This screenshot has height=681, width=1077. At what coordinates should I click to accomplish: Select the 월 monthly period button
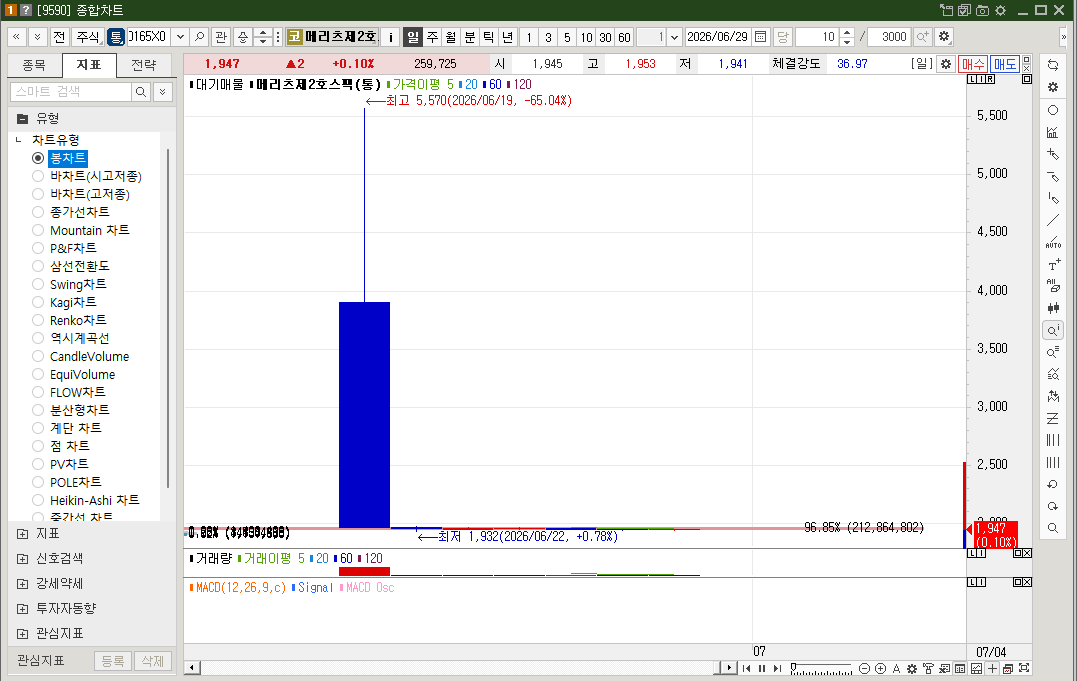pos(451,36)
